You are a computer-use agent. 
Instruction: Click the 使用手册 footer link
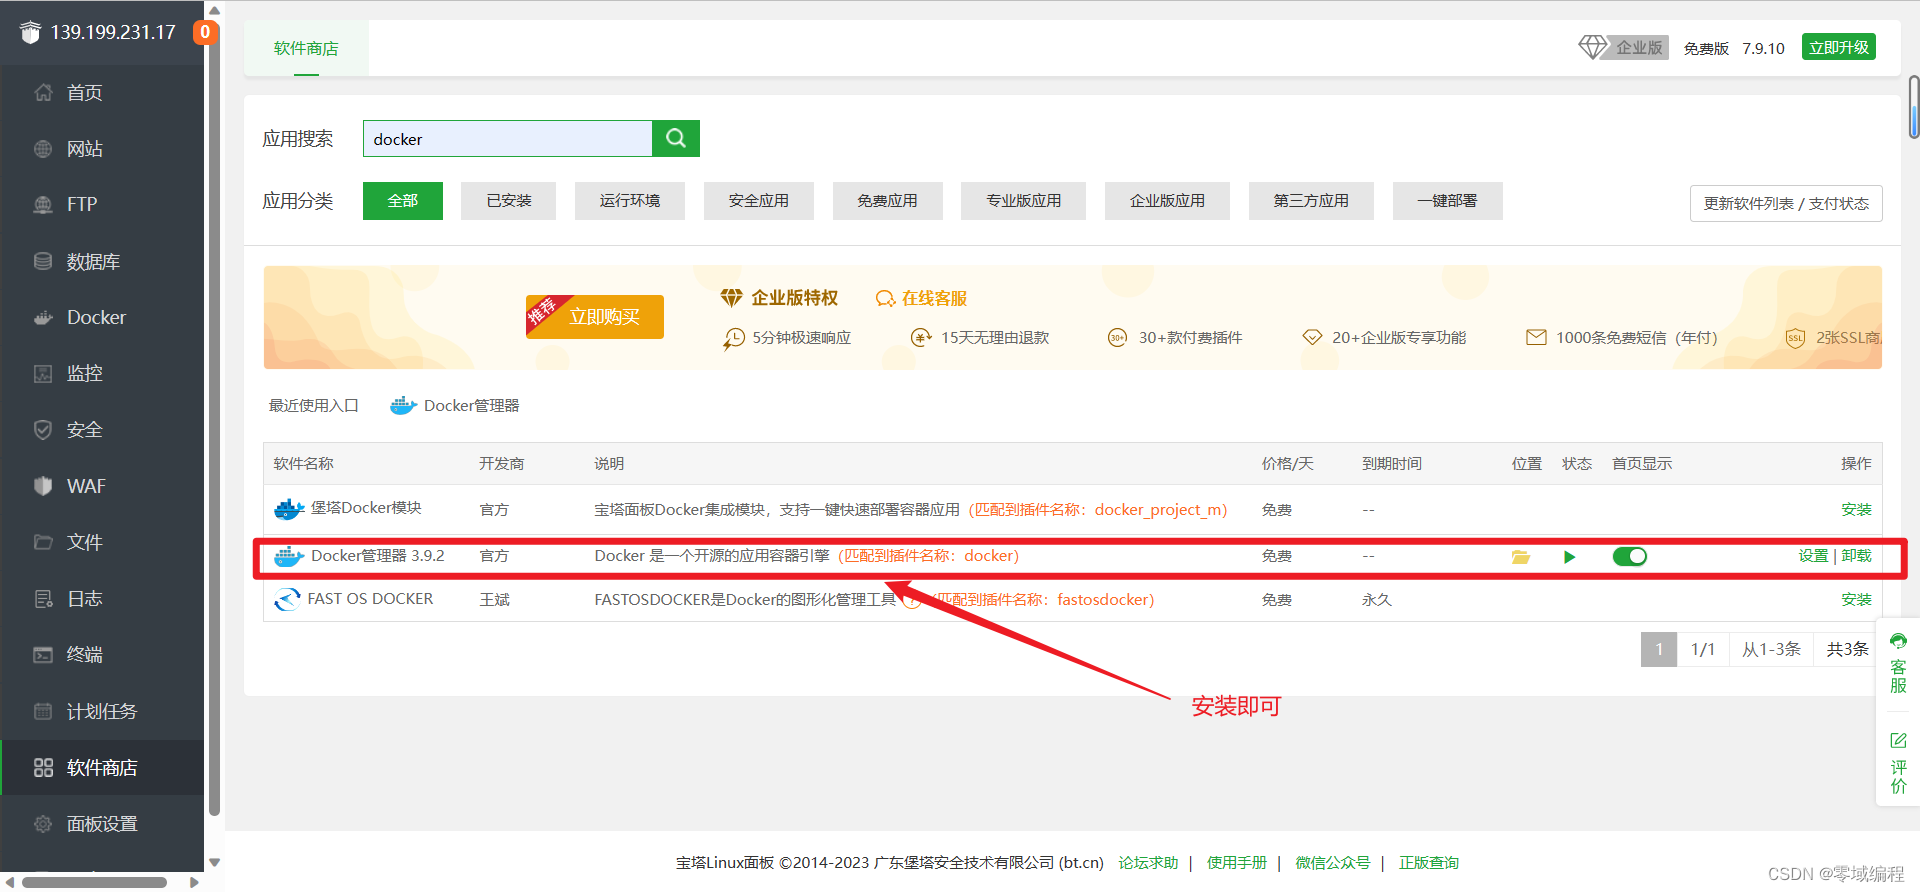pos(1237,863)
